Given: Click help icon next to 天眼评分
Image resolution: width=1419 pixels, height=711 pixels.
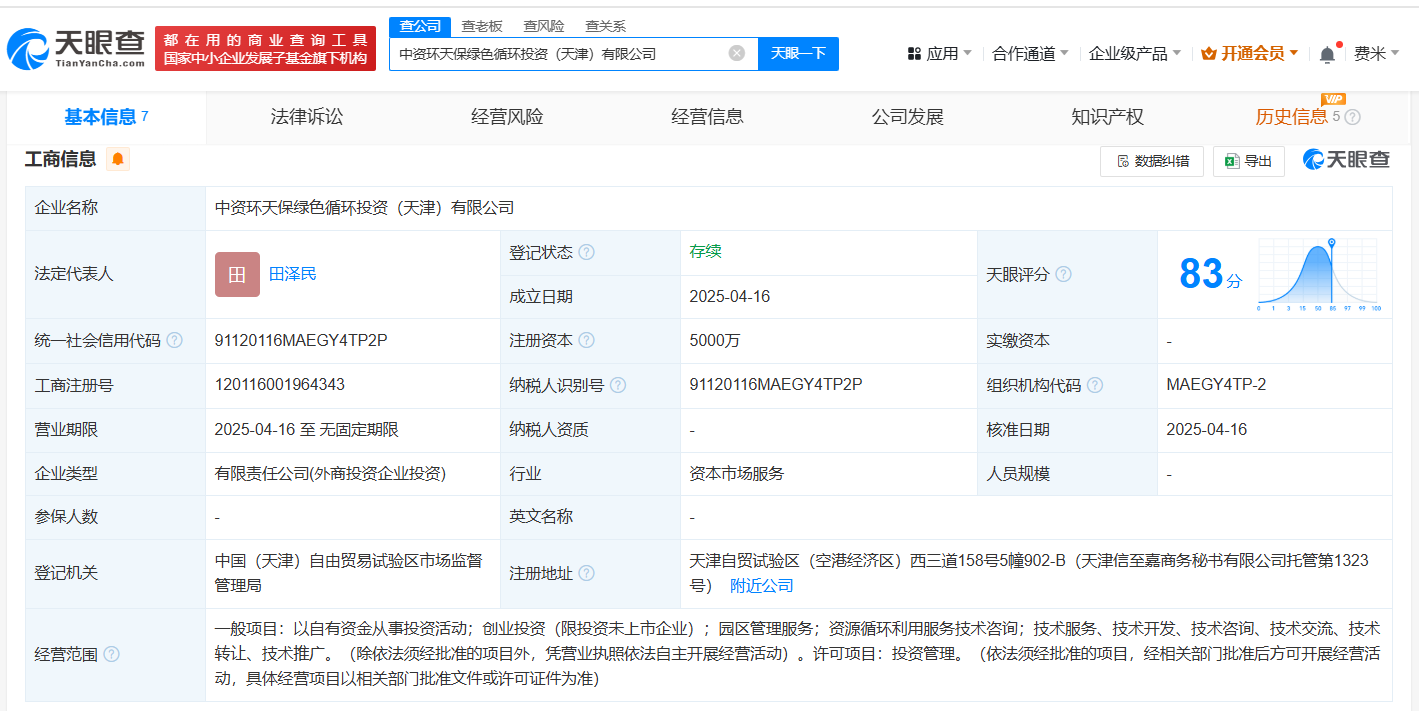Looking at the screenshot, I should [x=1063, y=274].
